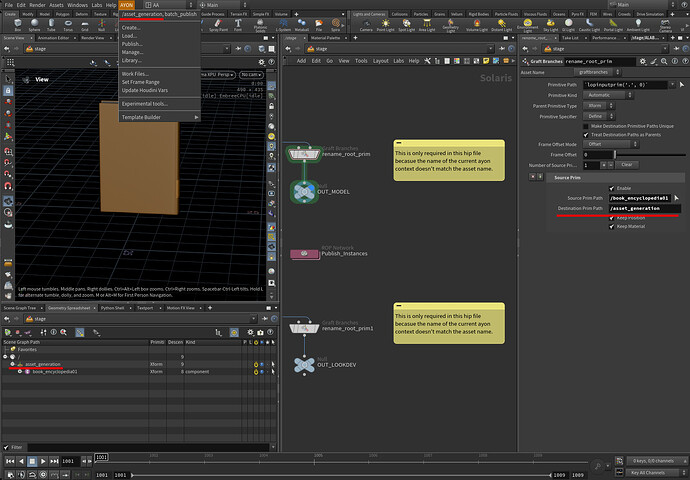Click the Filter text field
This screenshot has width=690, height=480.
[147, 447]
